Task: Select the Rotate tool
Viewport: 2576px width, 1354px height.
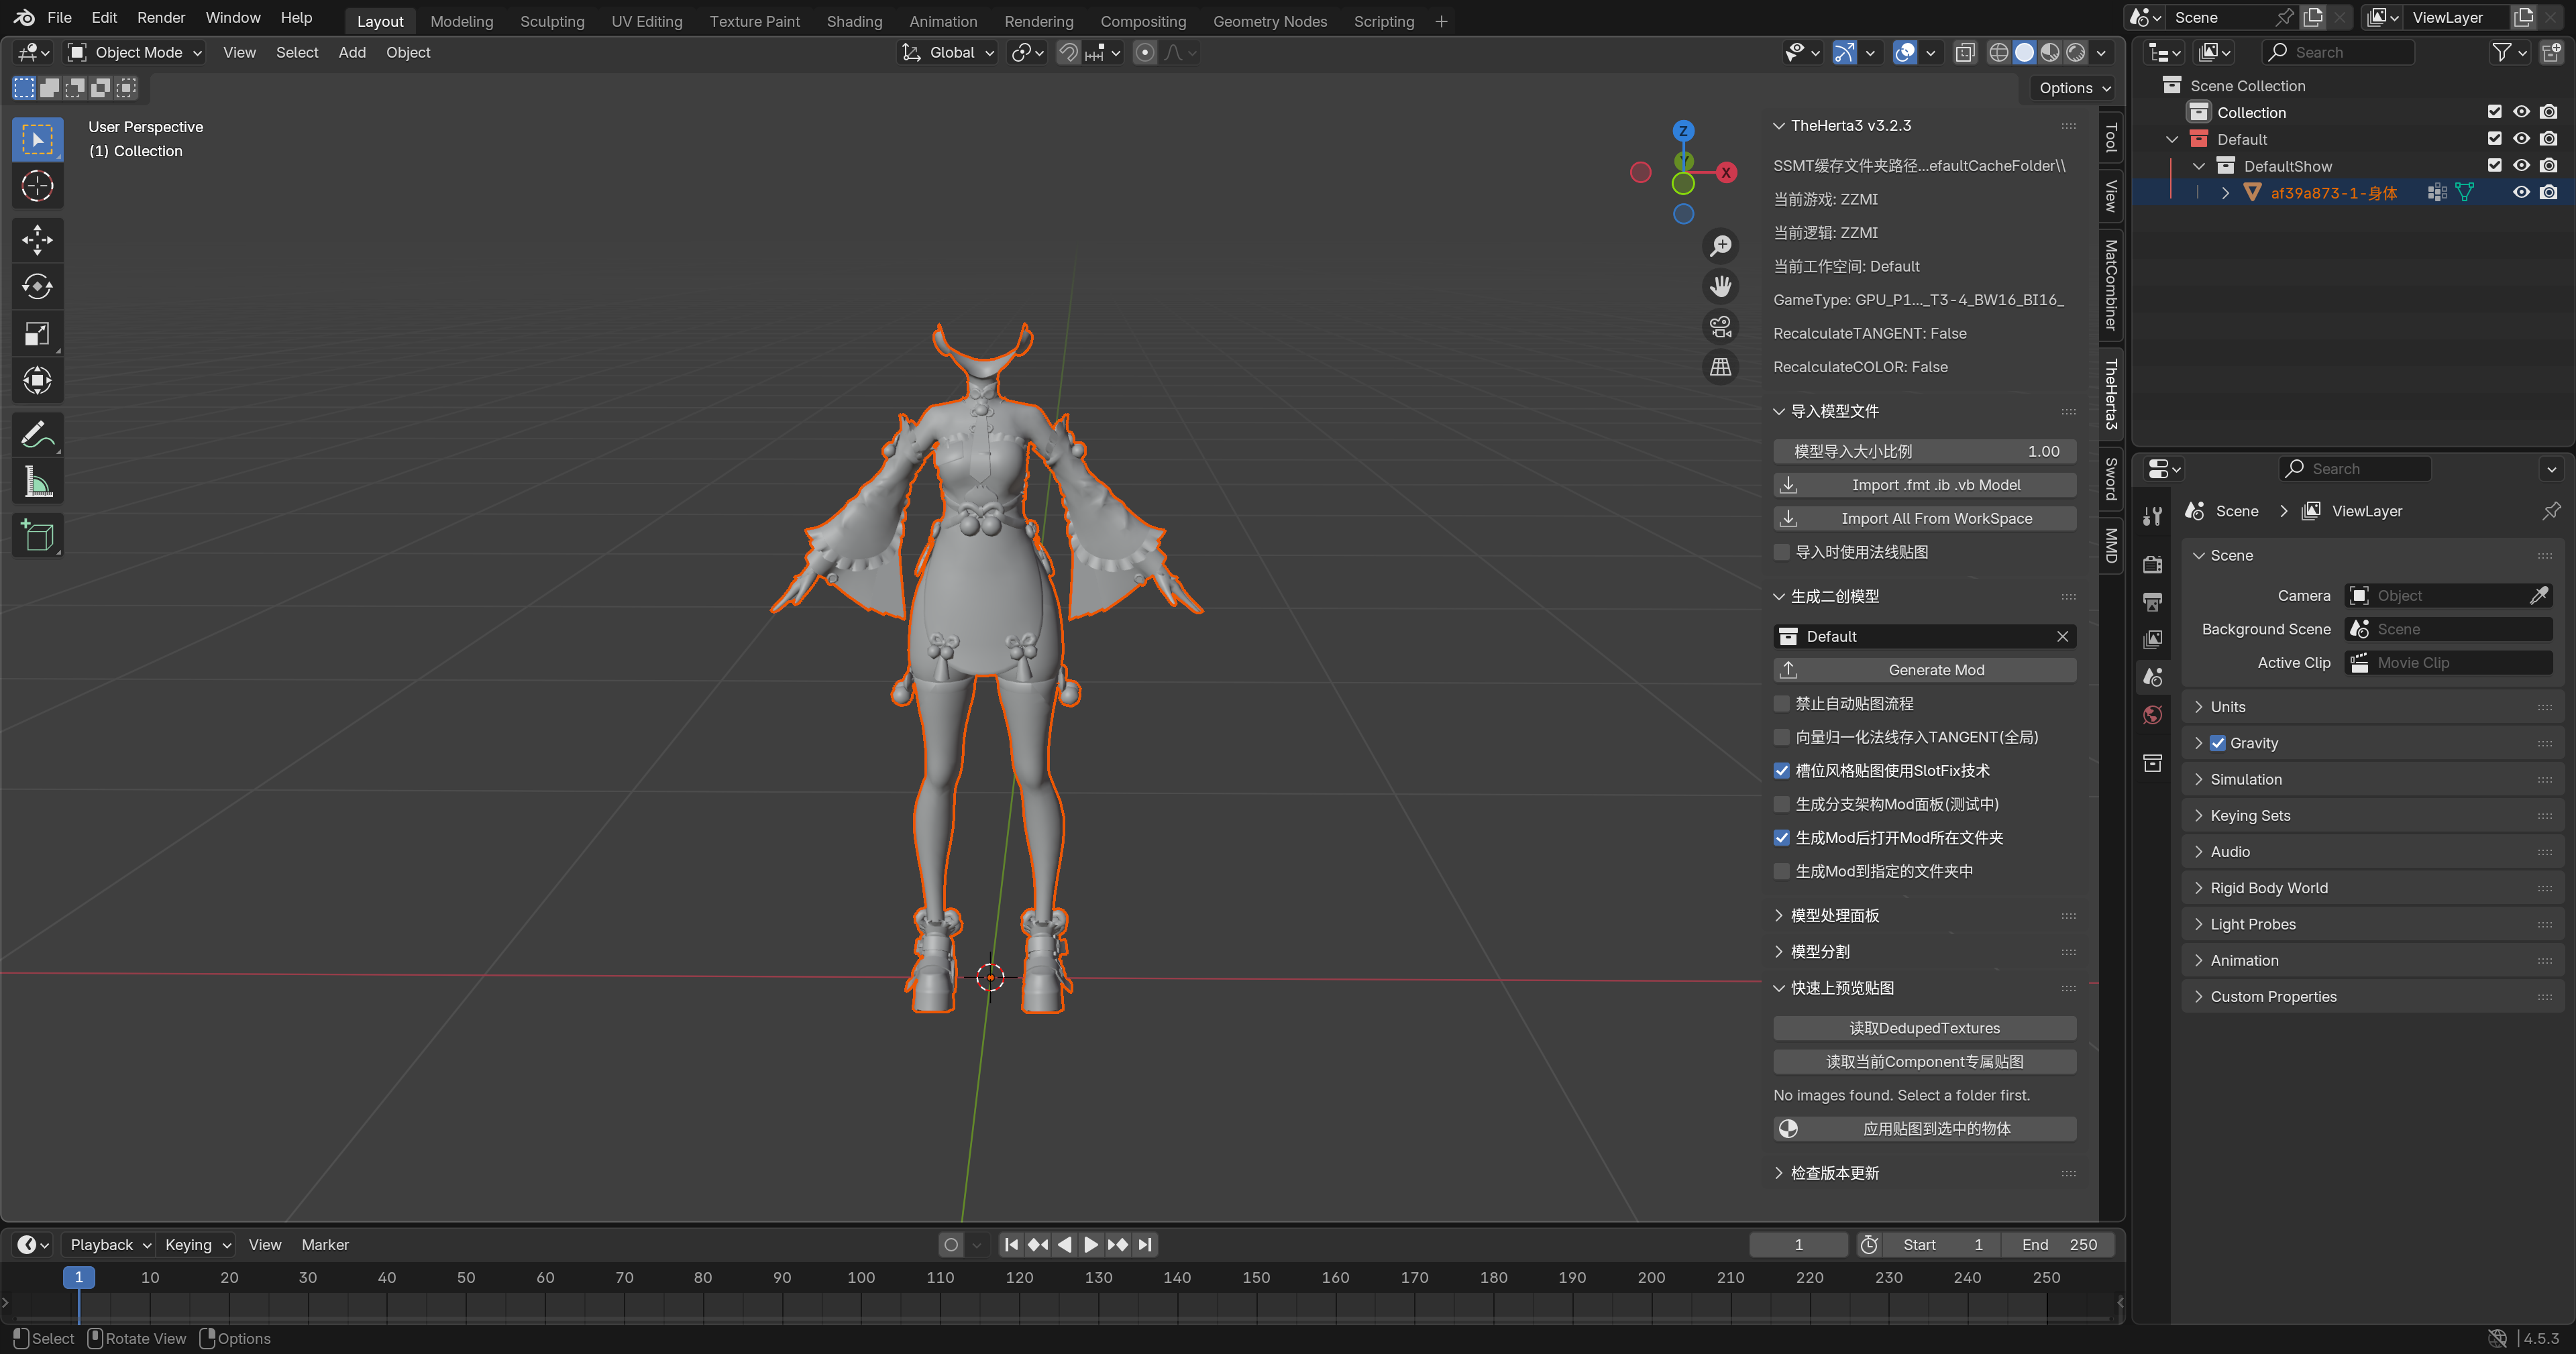Action: click(37, 287)
